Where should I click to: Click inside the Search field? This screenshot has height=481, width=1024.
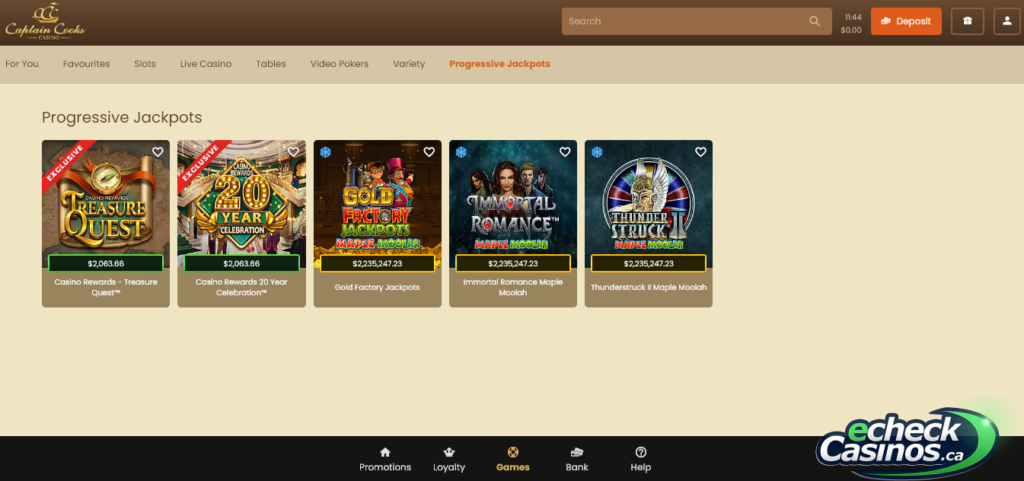(696, 21)
